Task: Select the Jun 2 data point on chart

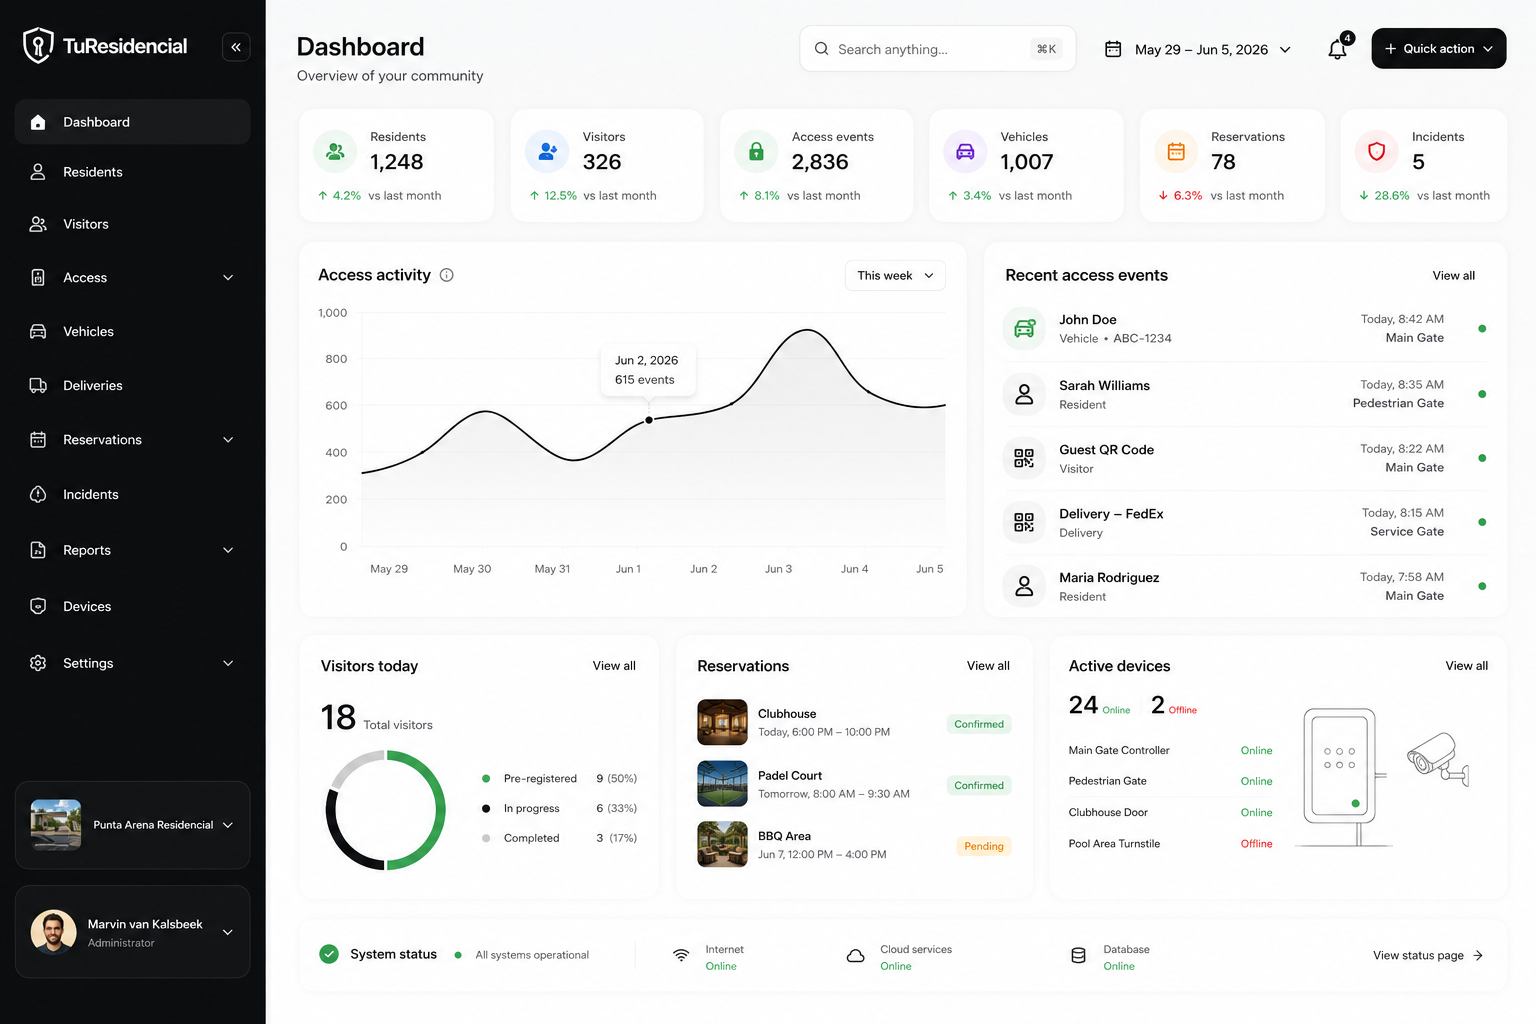Action: (649, 420)
